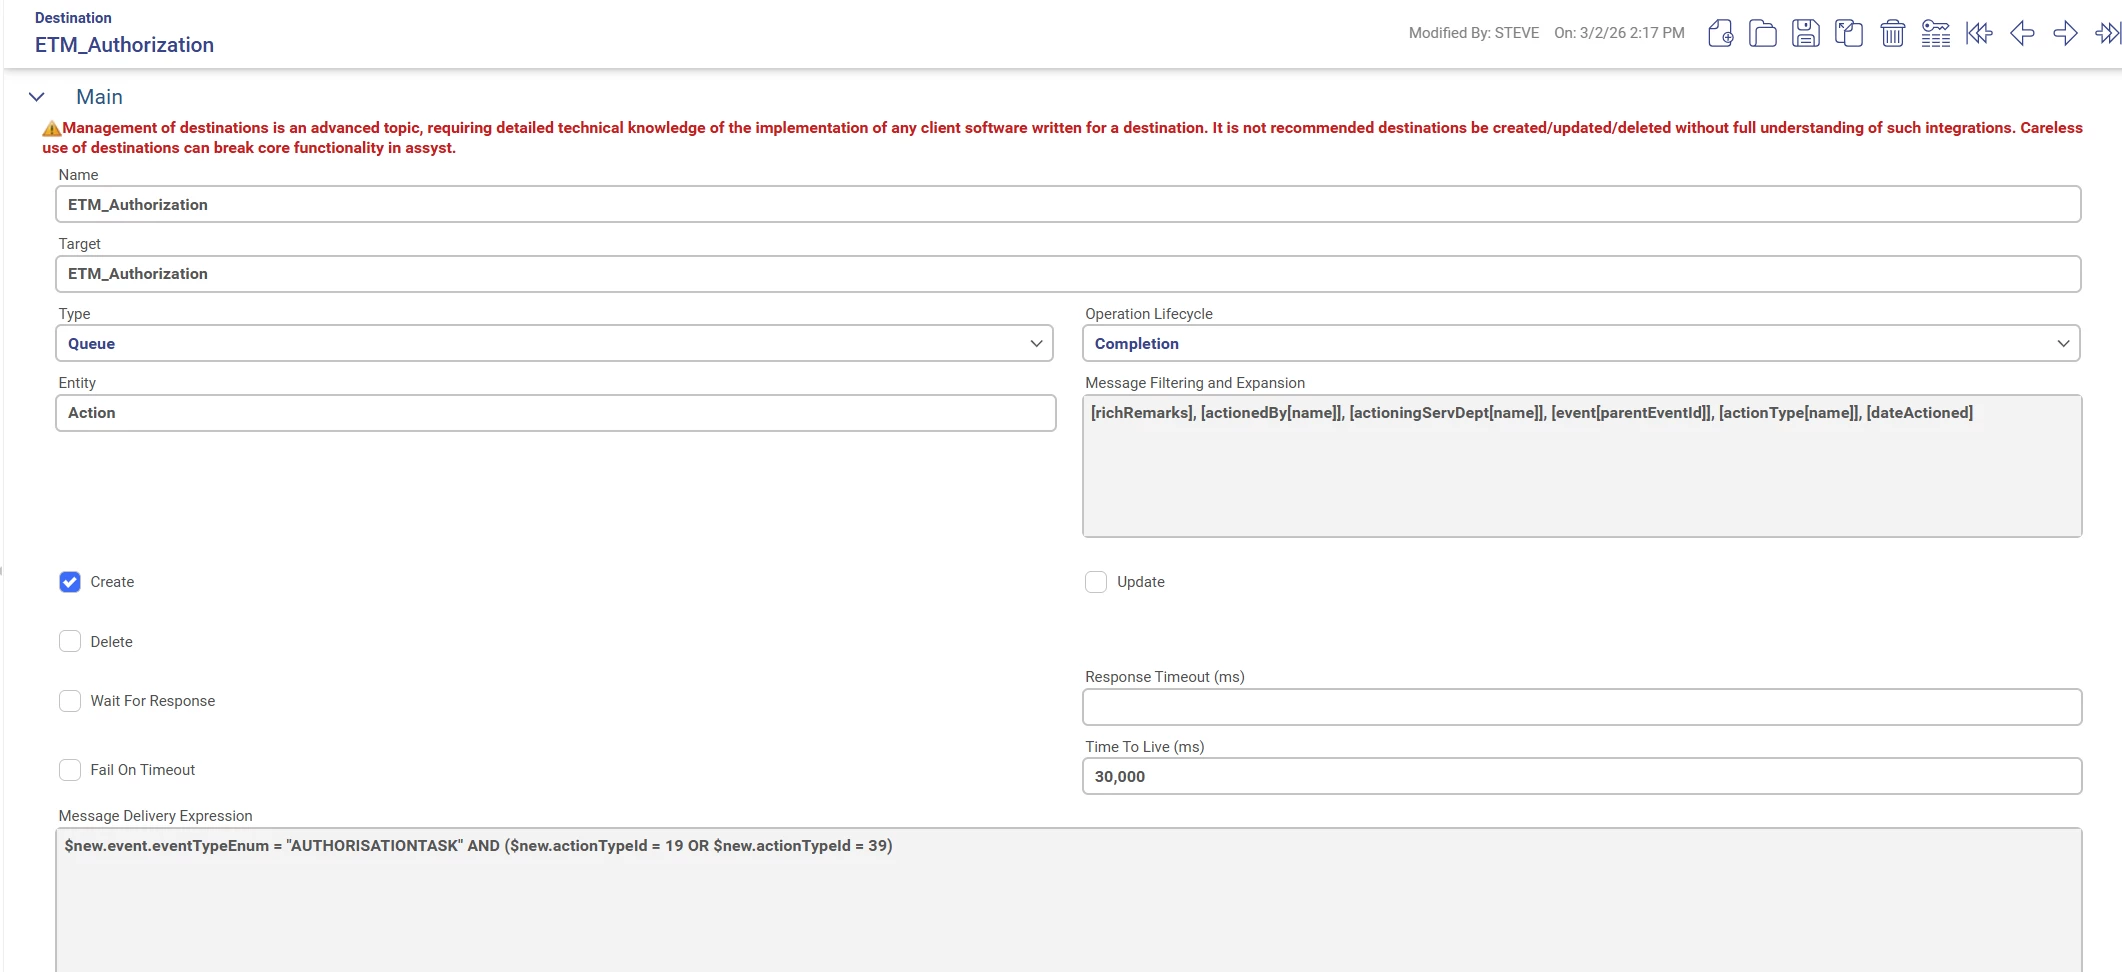
Task: Open the Operation Lifecycle dropdown
Action: pos(1581,344)
